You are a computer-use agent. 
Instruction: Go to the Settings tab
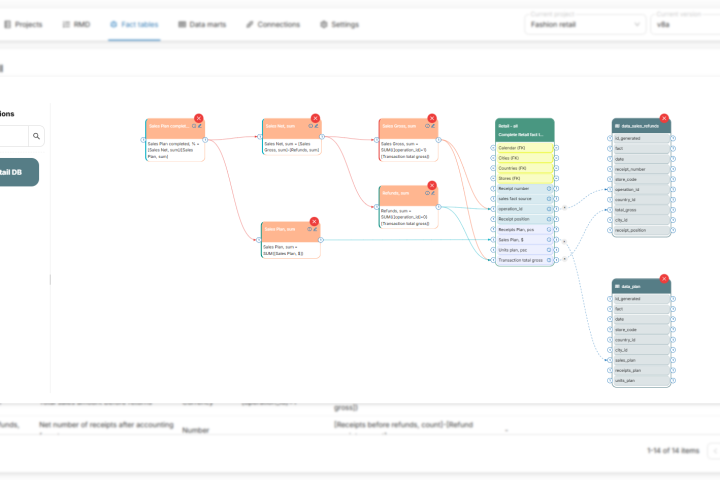coord(339,23)
